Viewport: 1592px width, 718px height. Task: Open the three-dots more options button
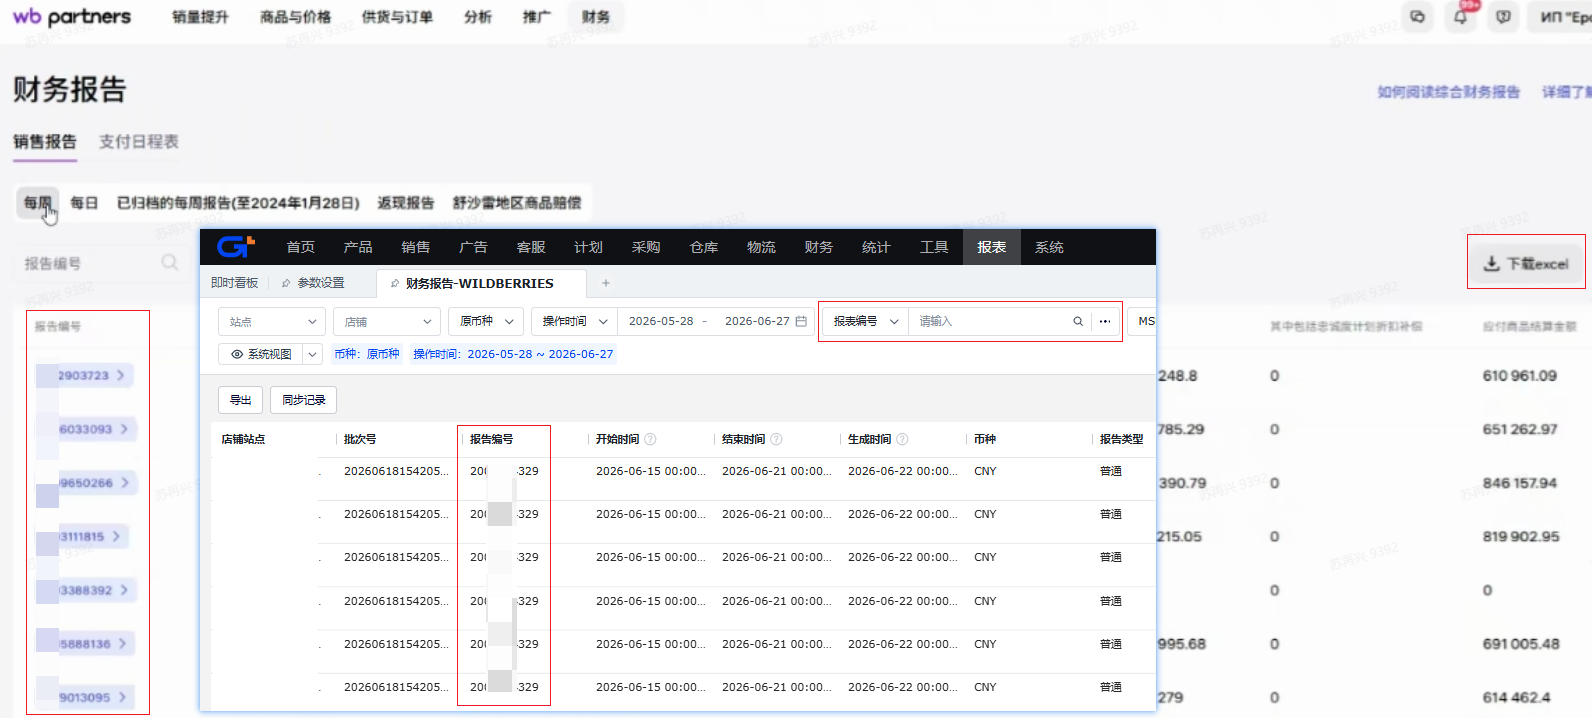[1105, 321]
